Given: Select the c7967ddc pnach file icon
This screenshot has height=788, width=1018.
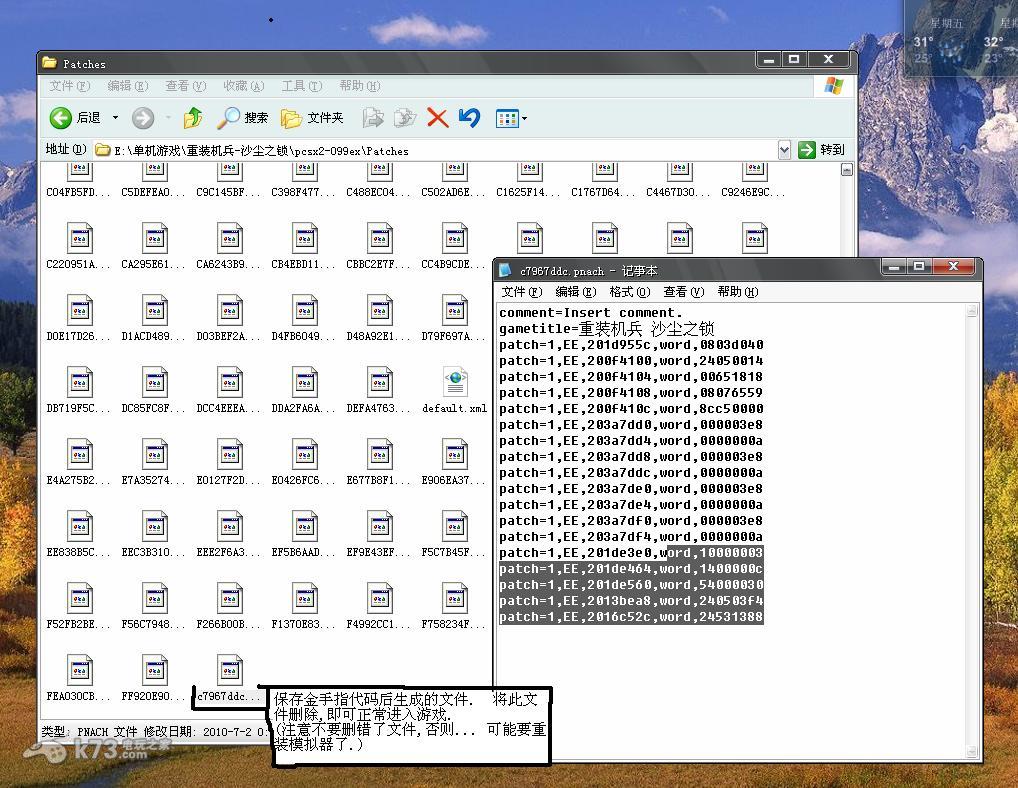Looking at the screenshot, I should click(230, 671).
